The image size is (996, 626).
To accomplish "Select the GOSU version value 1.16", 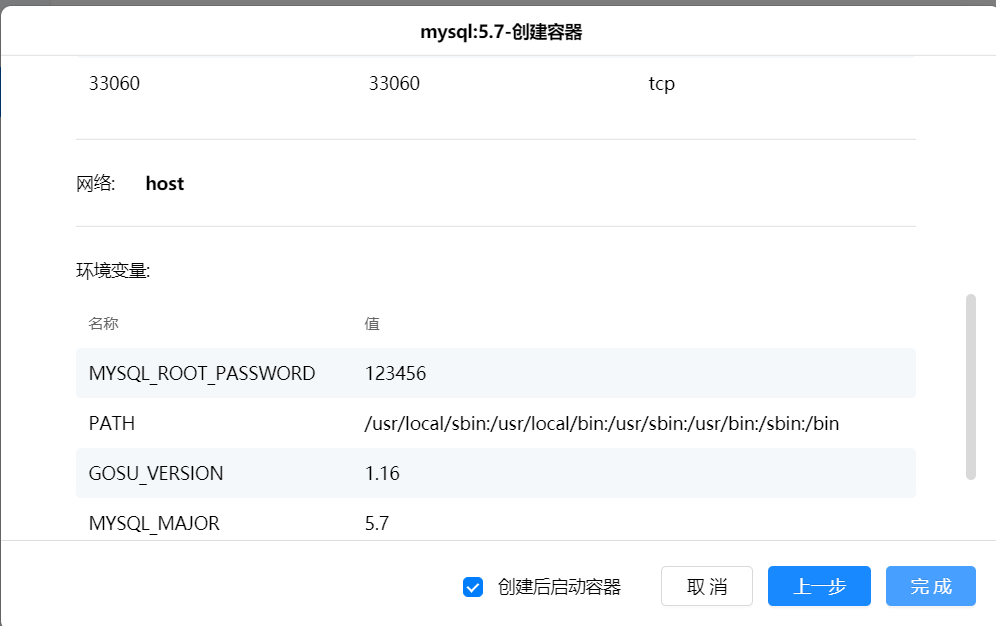I will pos(382,474).
